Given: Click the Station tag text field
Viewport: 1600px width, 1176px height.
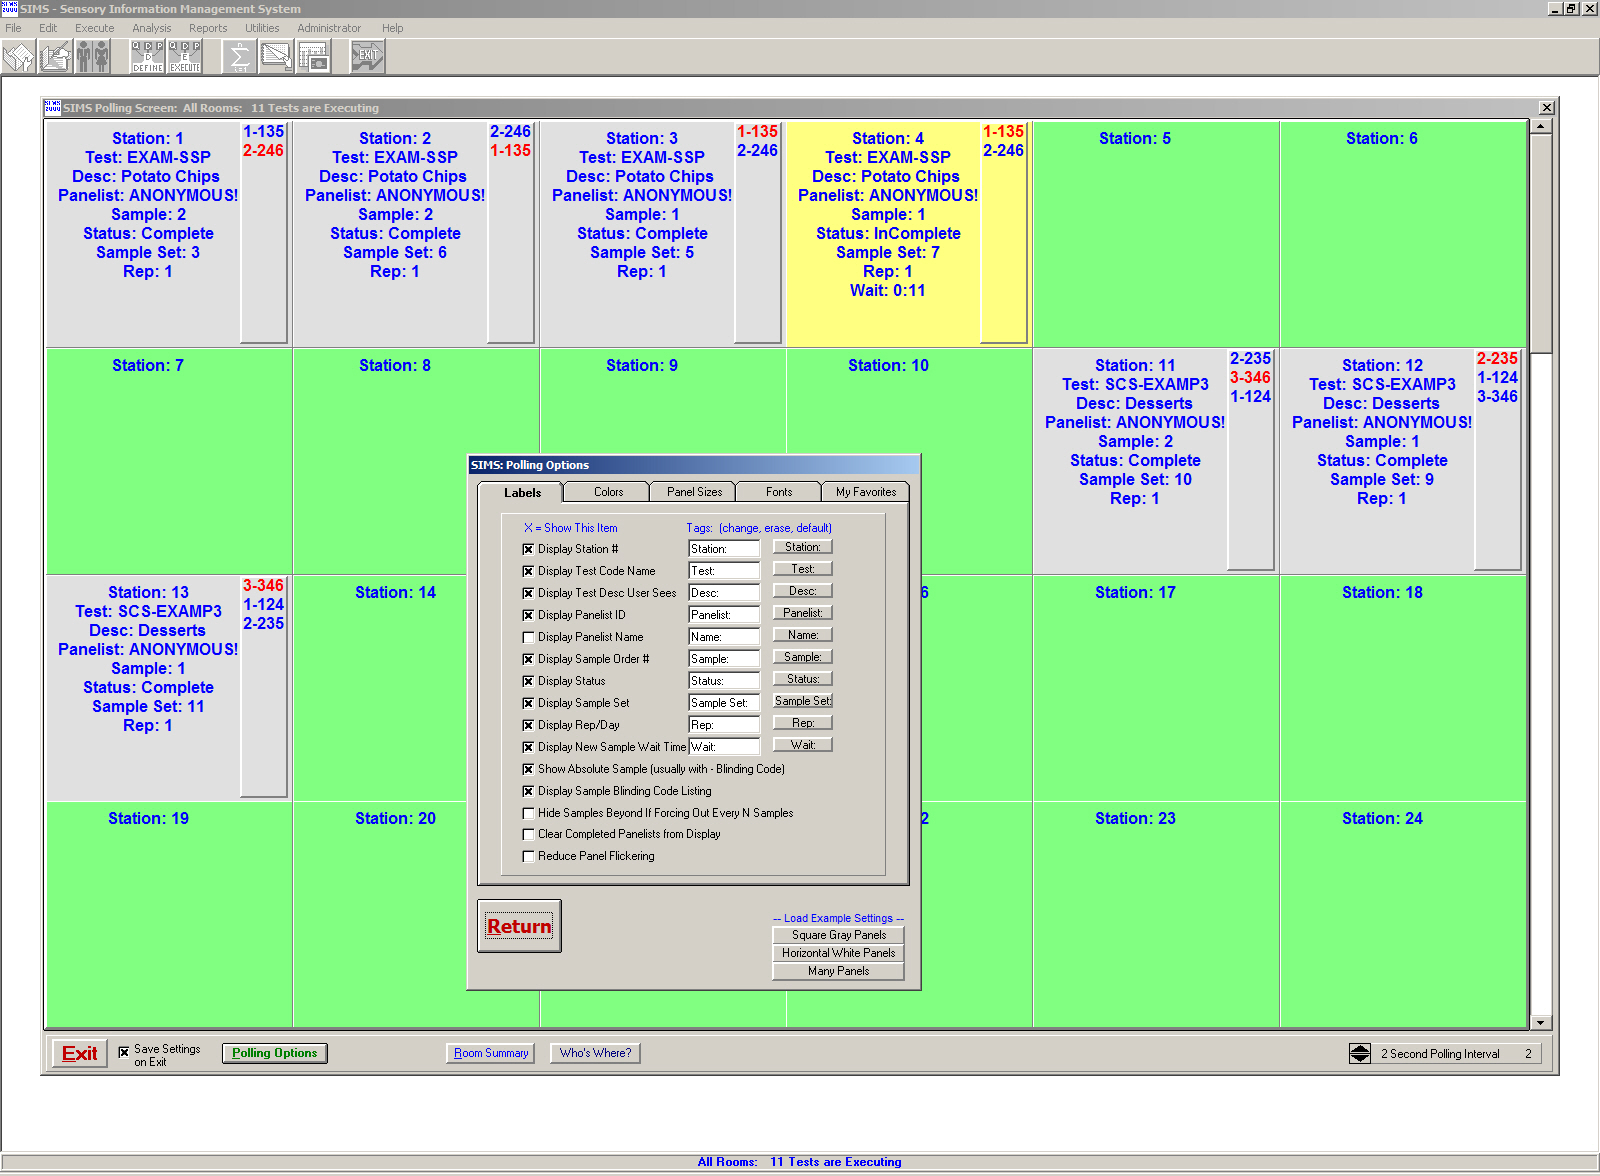Looking at the screenshot, I should click(724, 549).
